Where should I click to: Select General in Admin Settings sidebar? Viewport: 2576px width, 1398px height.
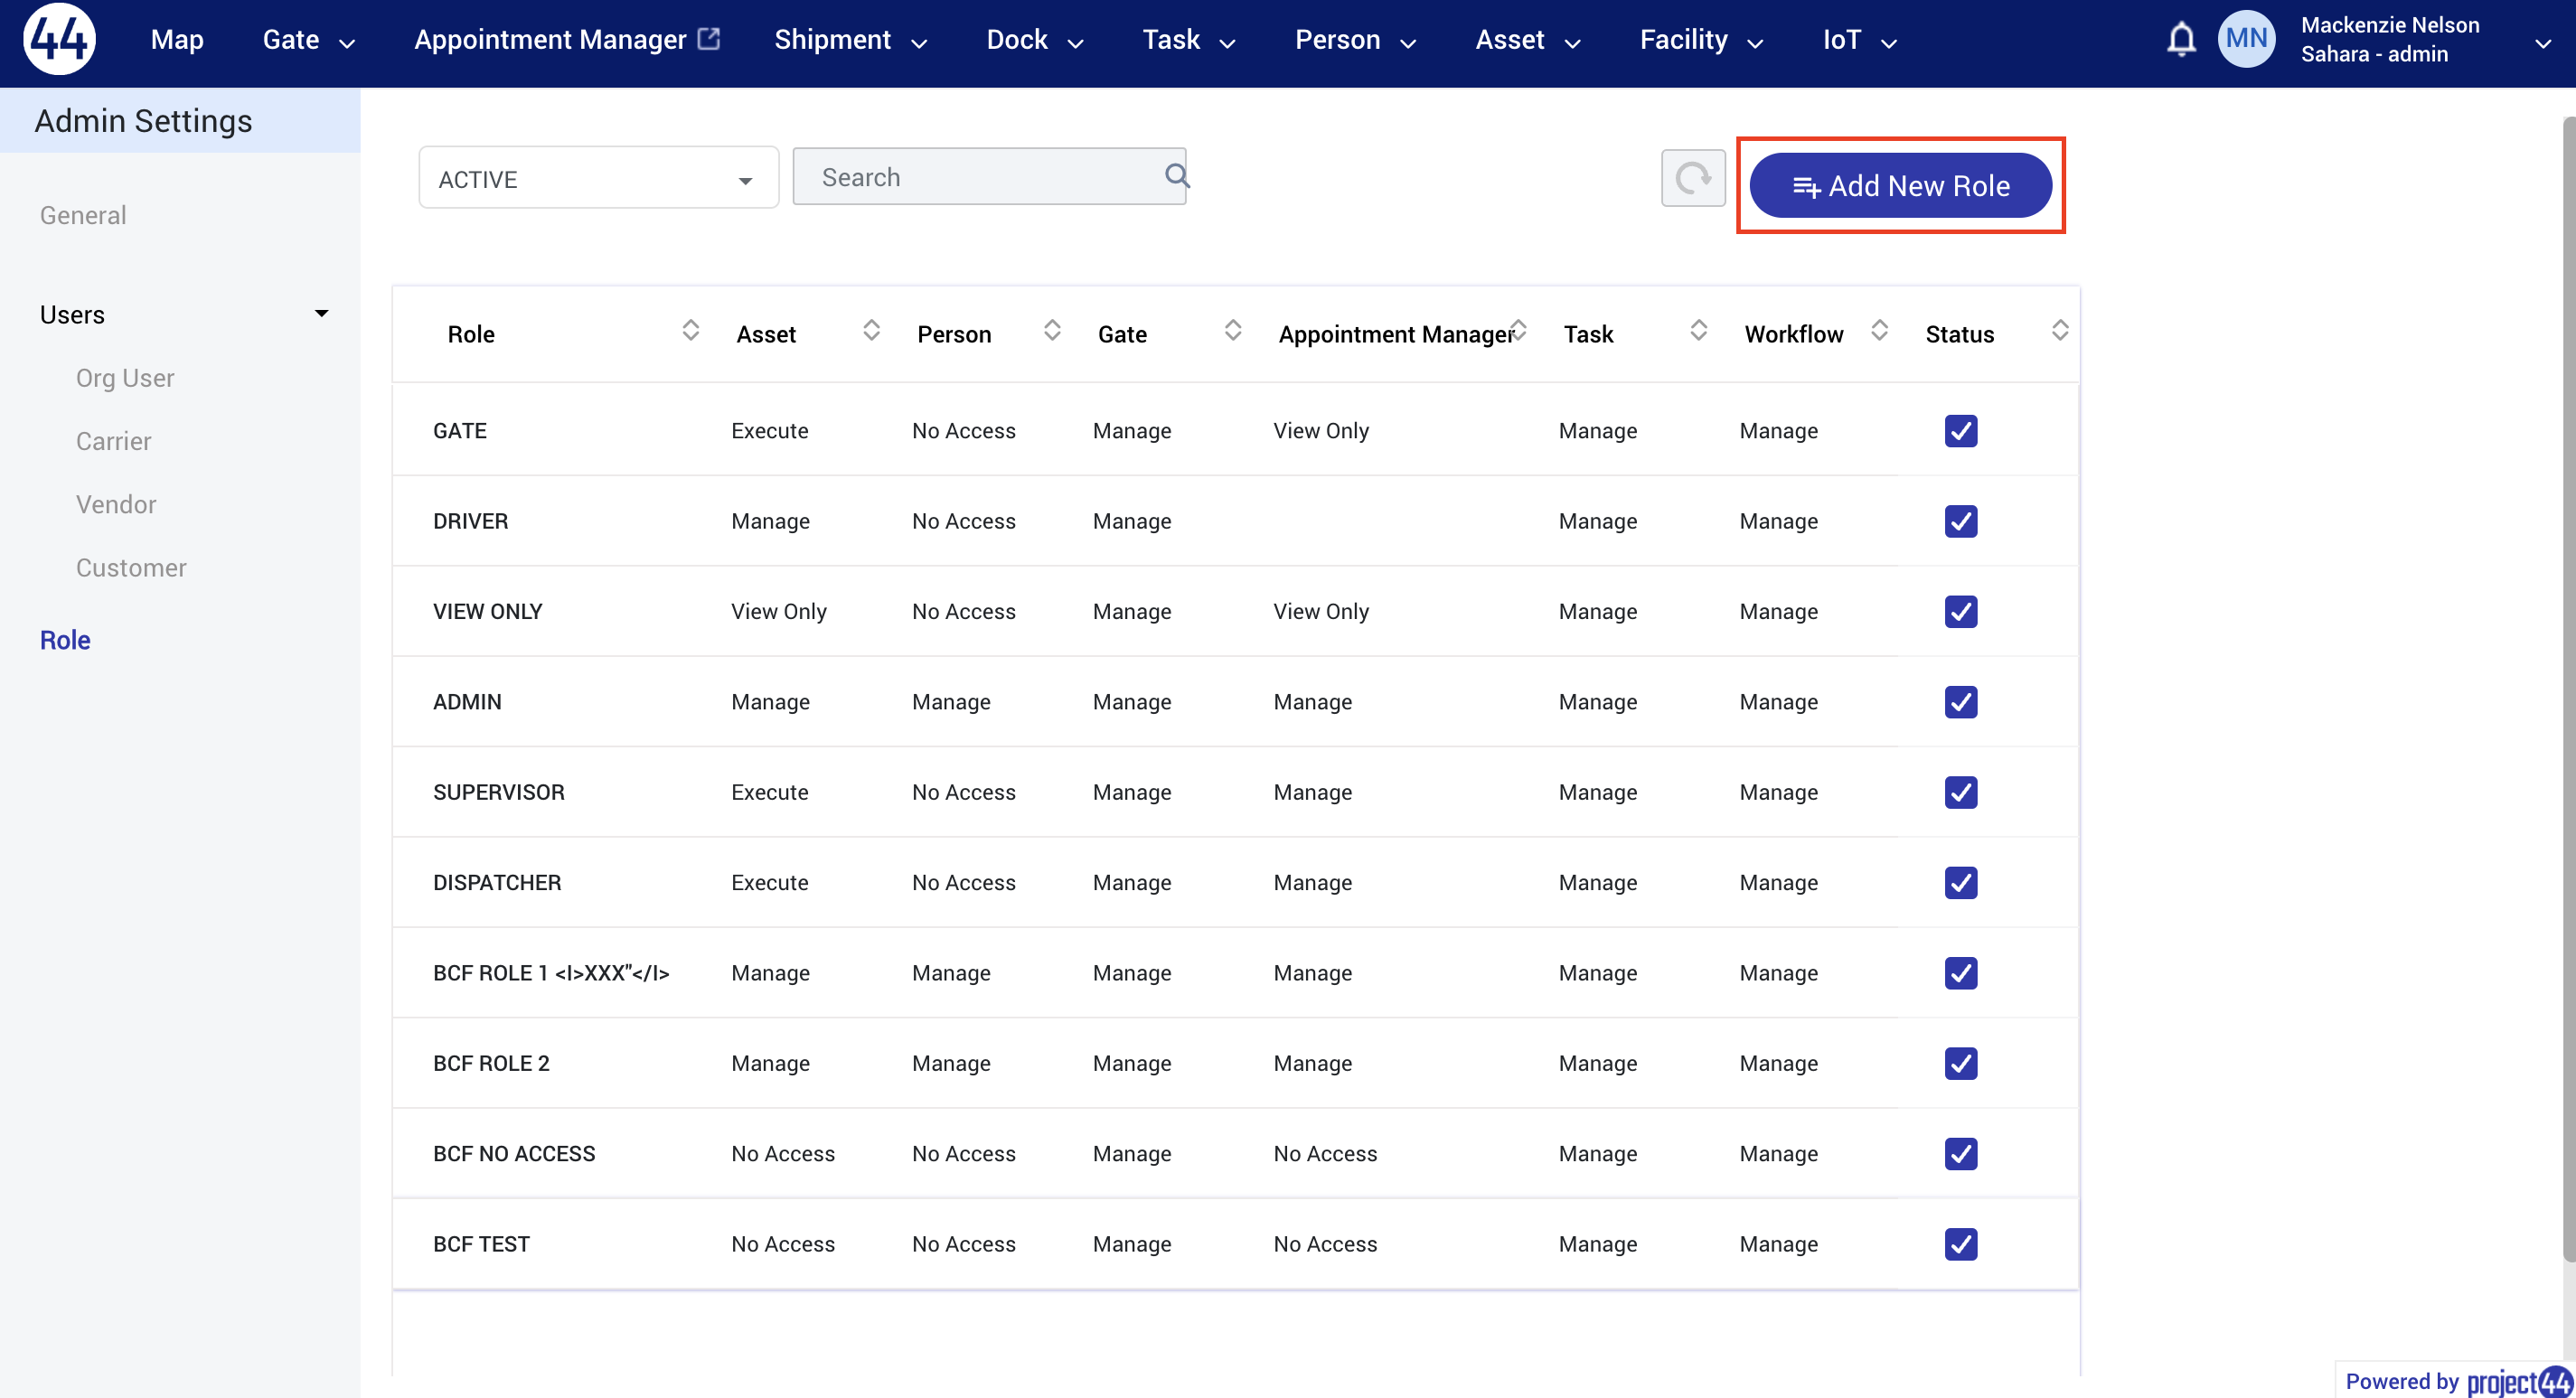[x=83, y=215]
